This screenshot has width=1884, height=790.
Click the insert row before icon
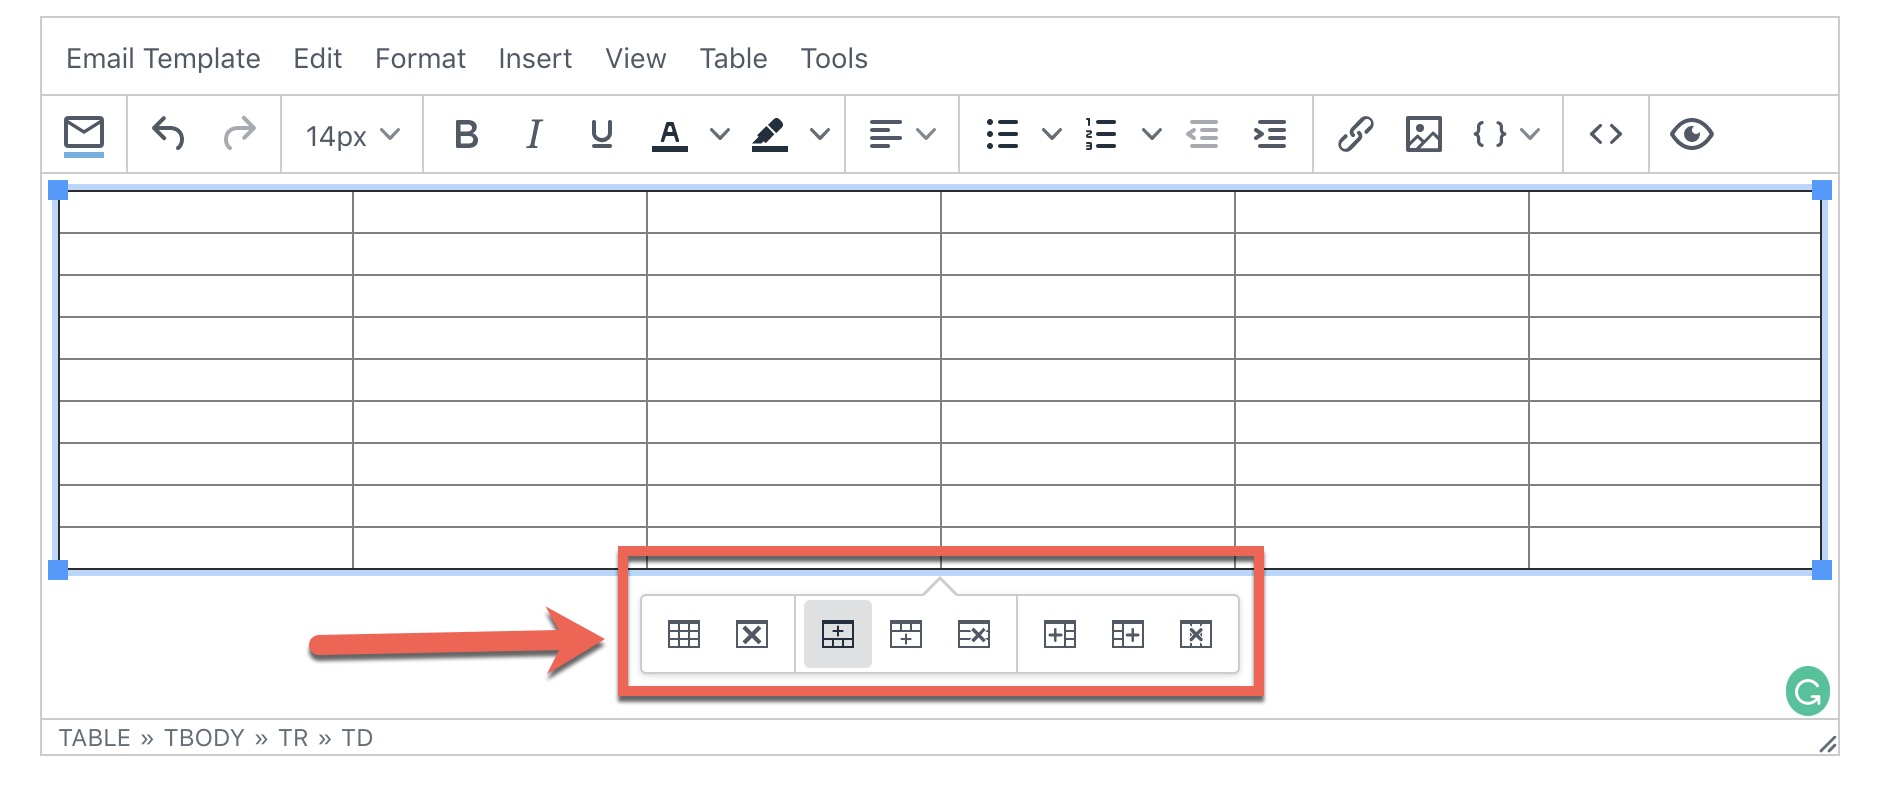tap(838, 634)
